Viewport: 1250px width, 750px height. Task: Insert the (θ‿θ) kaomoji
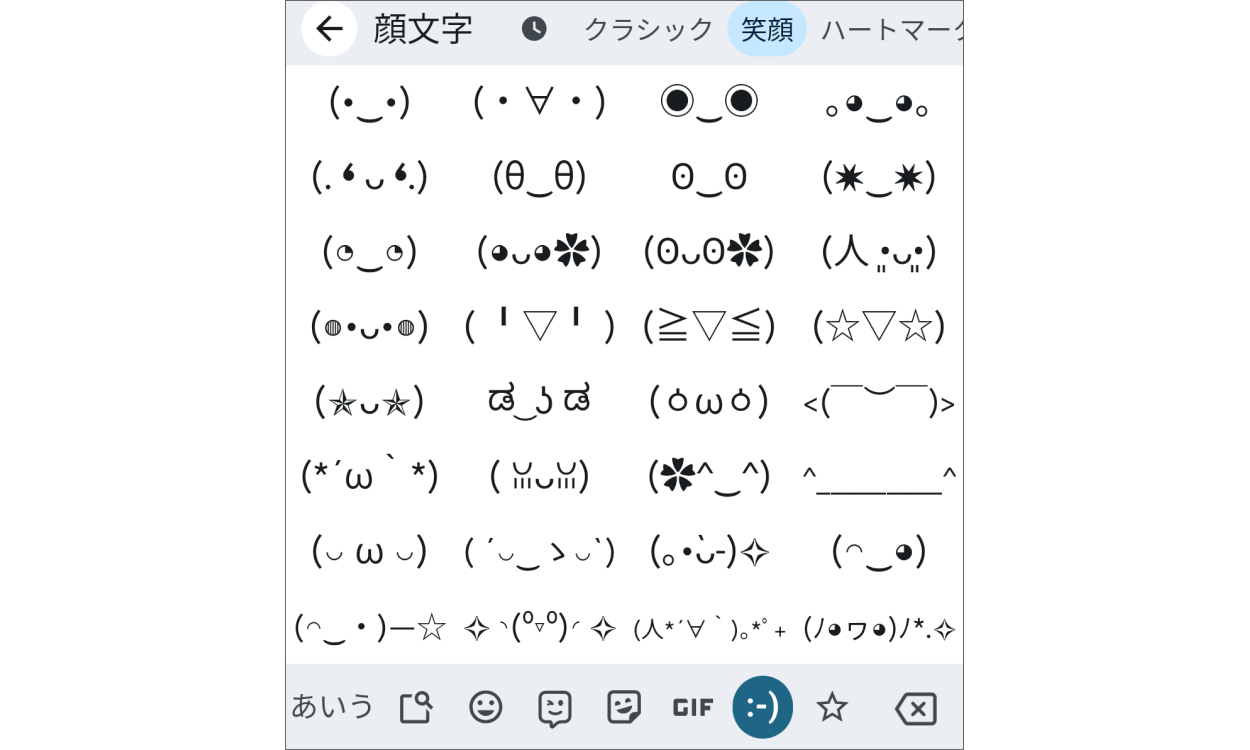tap(539, 177)
